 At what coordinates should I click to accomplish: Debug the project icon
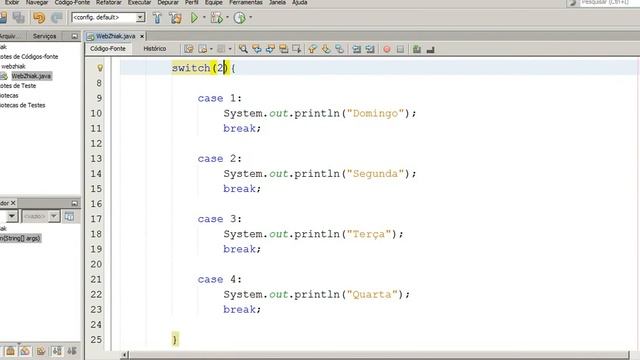(216, 18)
